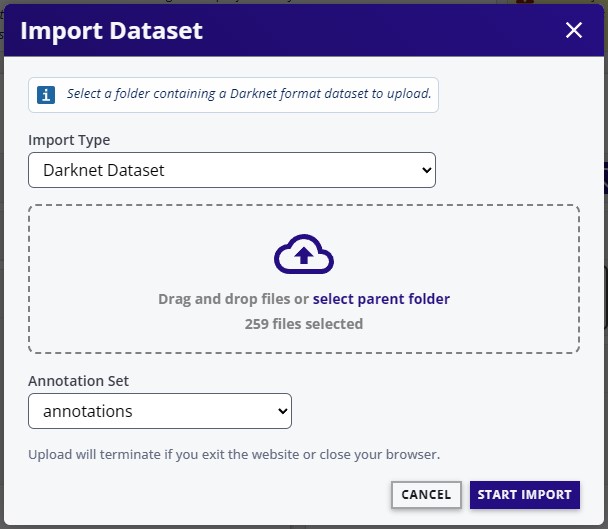Open the Annotation Set dropdown
Viewport: 608px width, 529px height.
point(160,411)
